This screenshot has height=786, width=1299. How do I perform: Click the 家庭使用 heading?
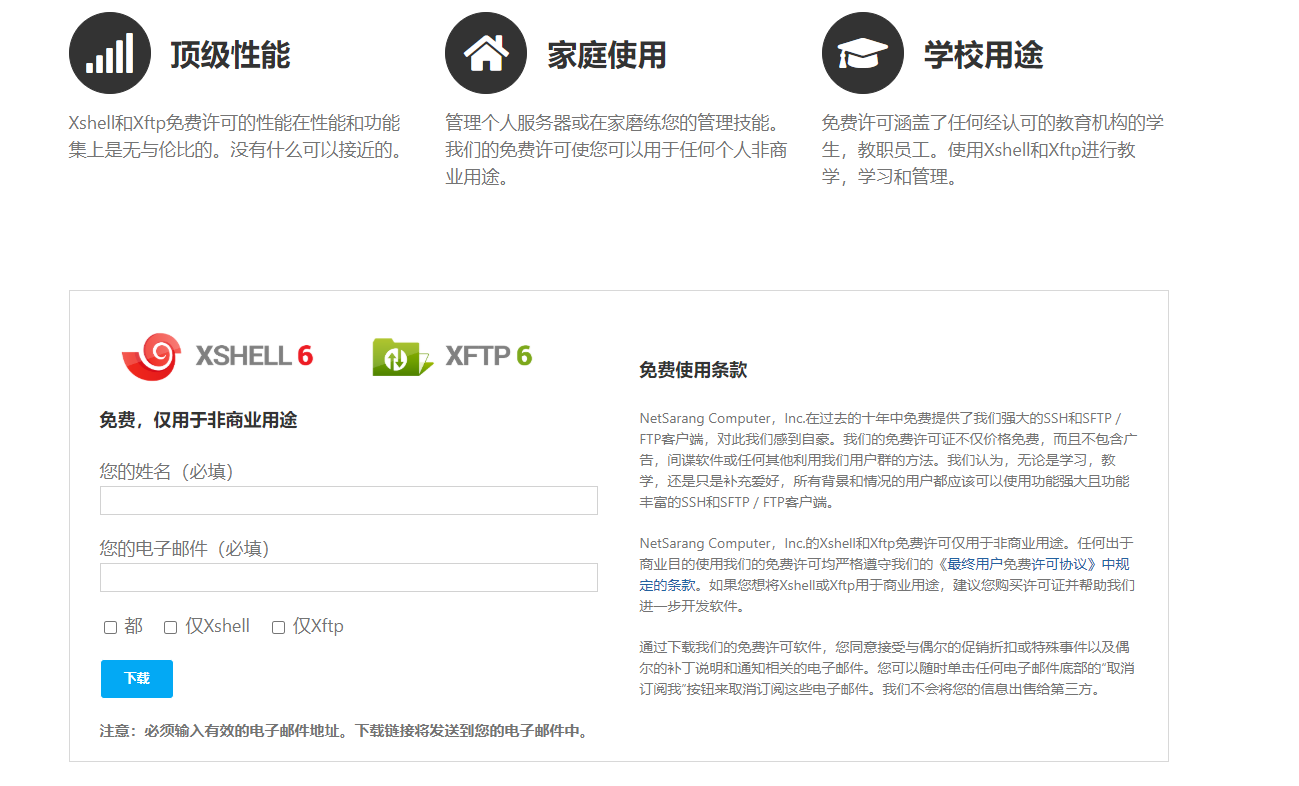point(607,55)
